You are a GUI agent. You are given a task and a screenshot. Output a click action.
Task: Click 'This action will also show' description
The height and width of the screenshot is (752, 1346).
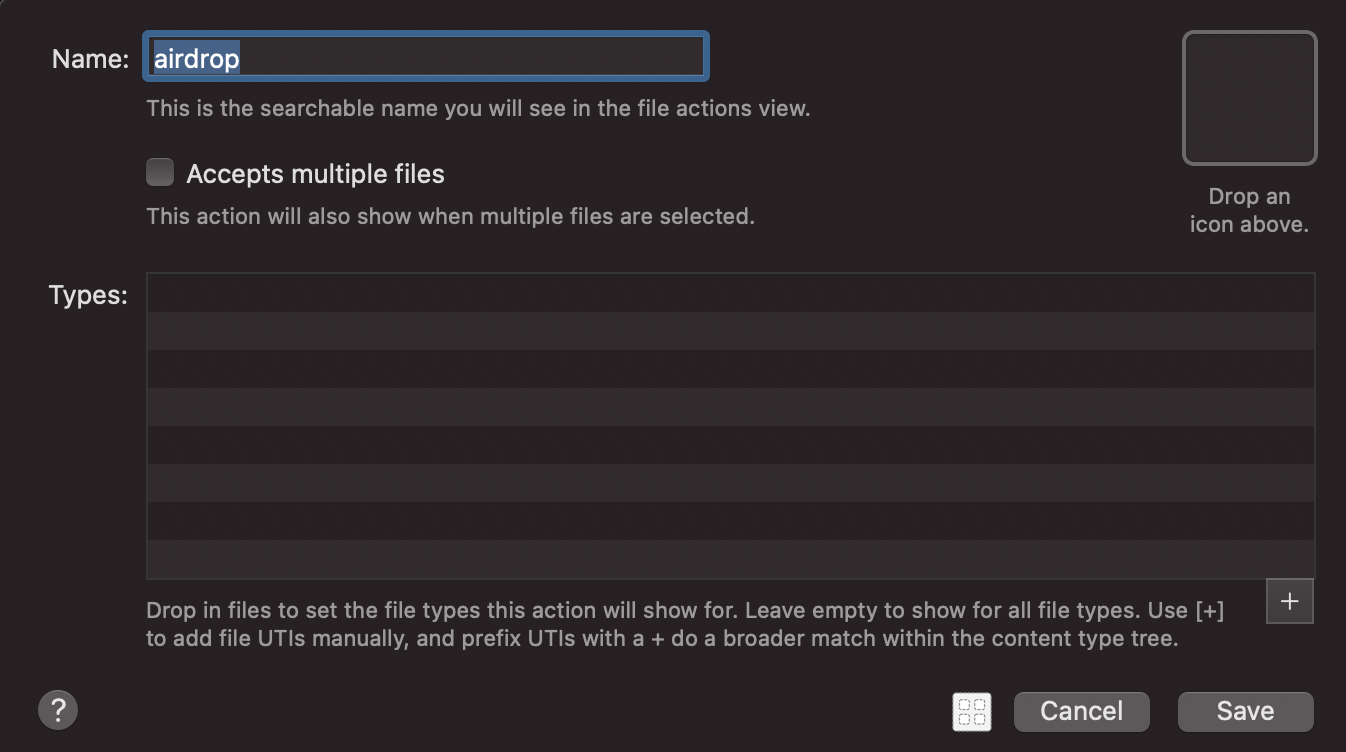click(450, 215)
